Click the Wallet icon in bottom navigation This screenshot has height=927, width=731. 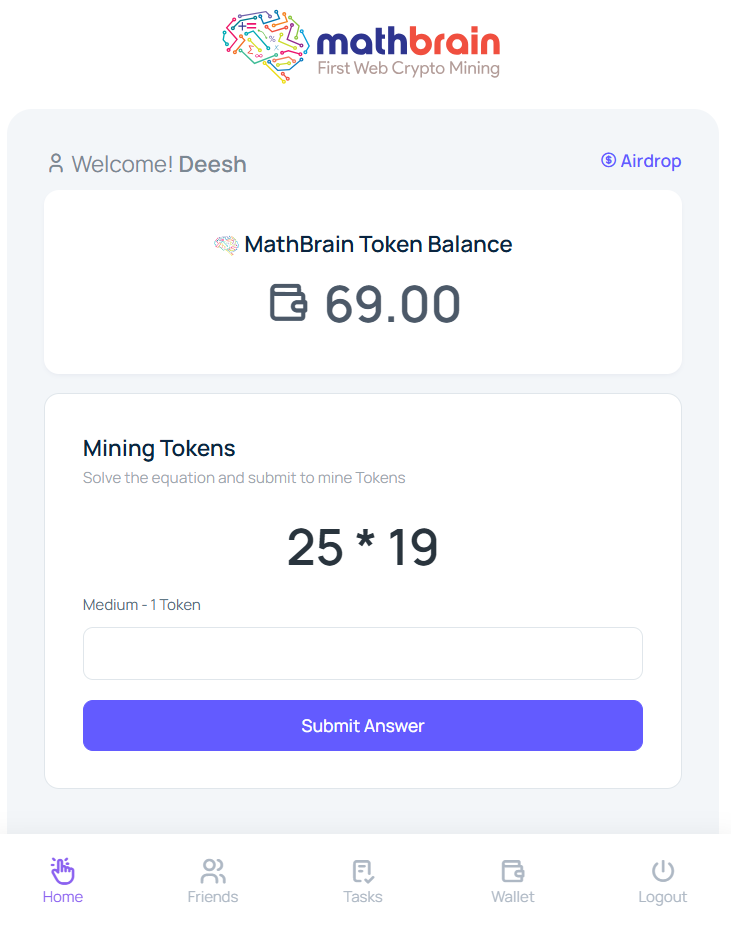(512, 870)
